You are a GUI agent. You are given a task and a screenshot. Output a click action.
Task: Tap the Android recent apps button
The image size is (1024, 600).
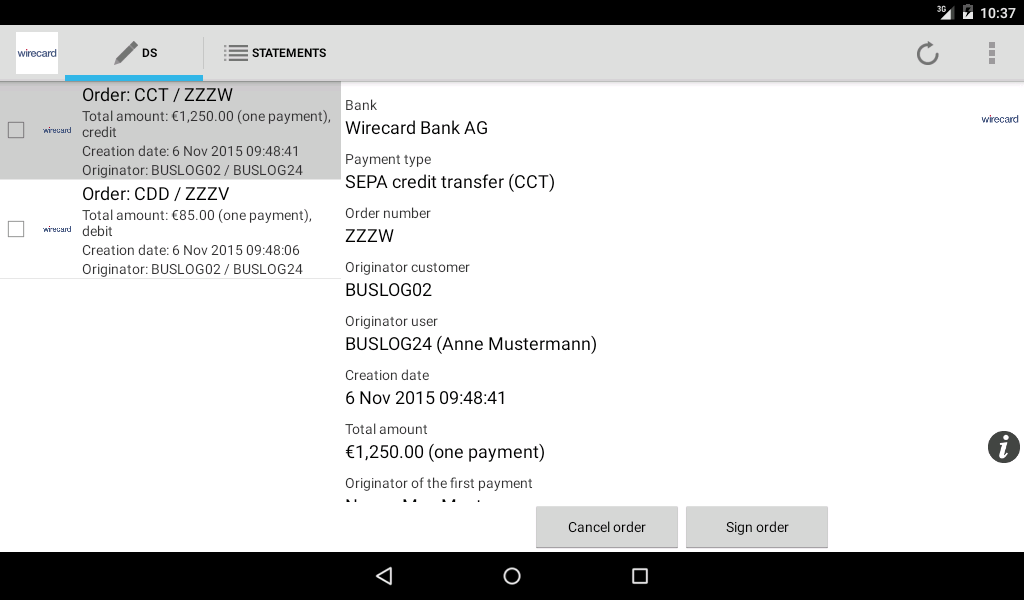[640, 576]
